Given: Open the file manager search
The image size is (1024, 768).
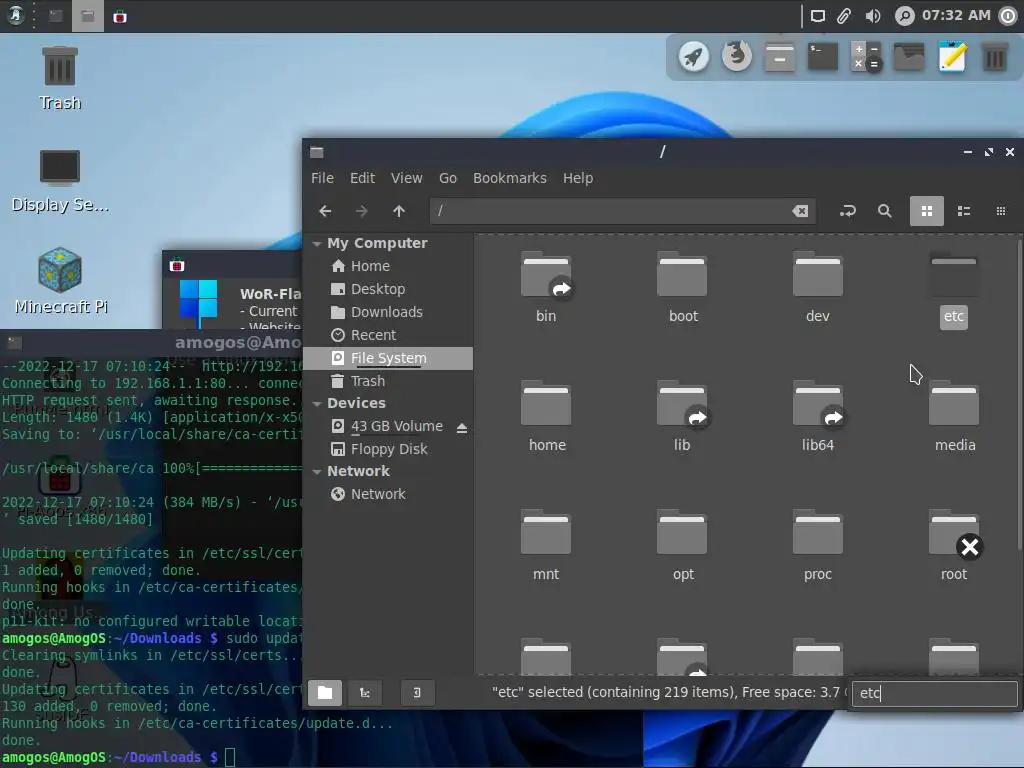Looking at the screenshot, I should [885, 211].
